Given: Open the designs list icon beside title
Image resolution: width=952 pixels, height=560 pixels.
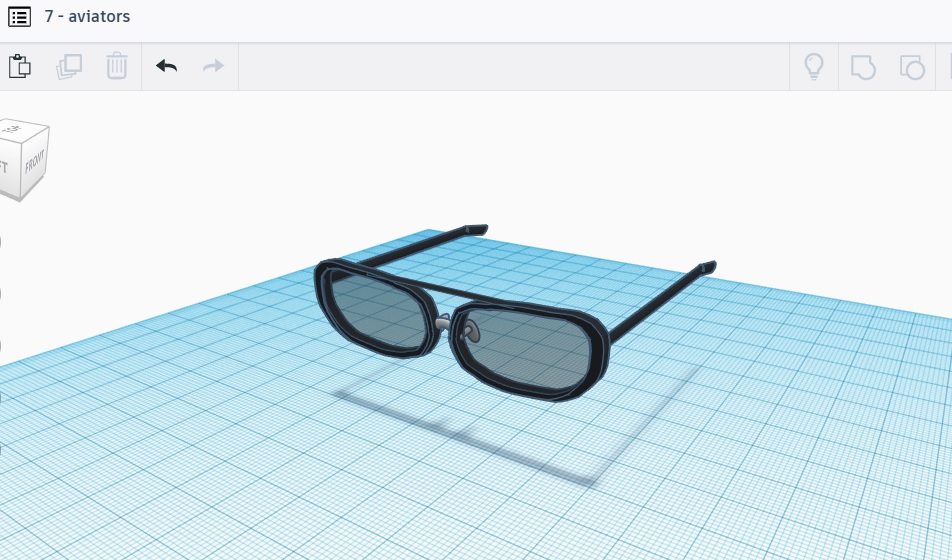Looking at the screenshot, I should coord(19,17).
